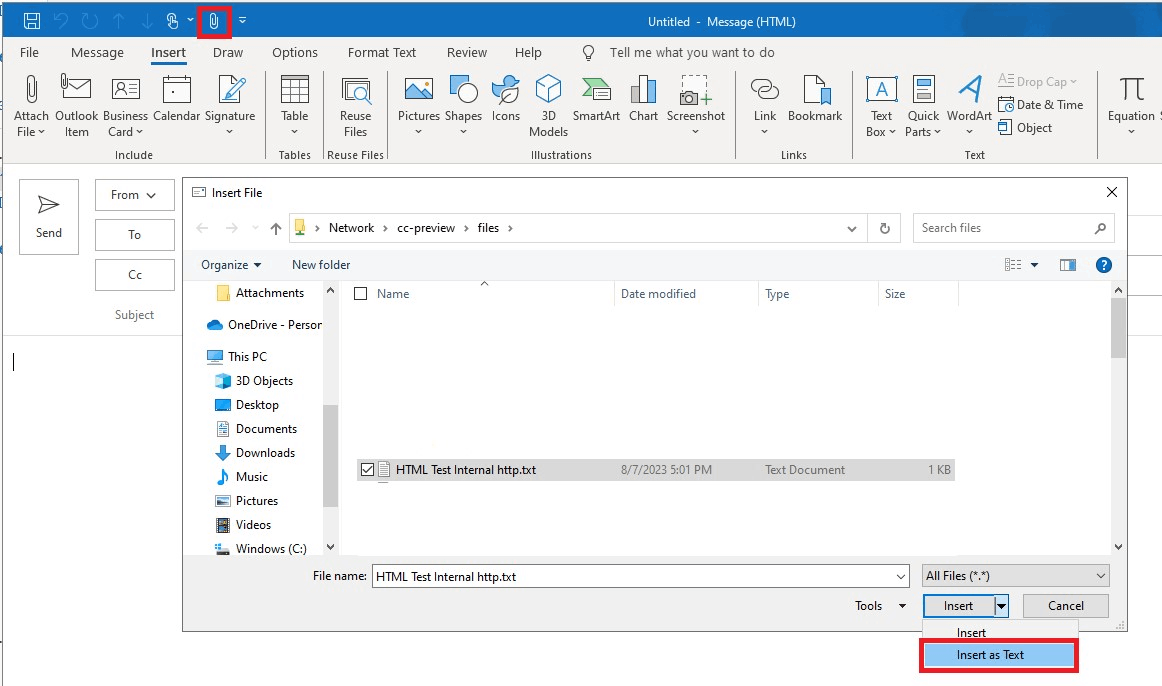Open the Signature menu

[x=230, y=106]
